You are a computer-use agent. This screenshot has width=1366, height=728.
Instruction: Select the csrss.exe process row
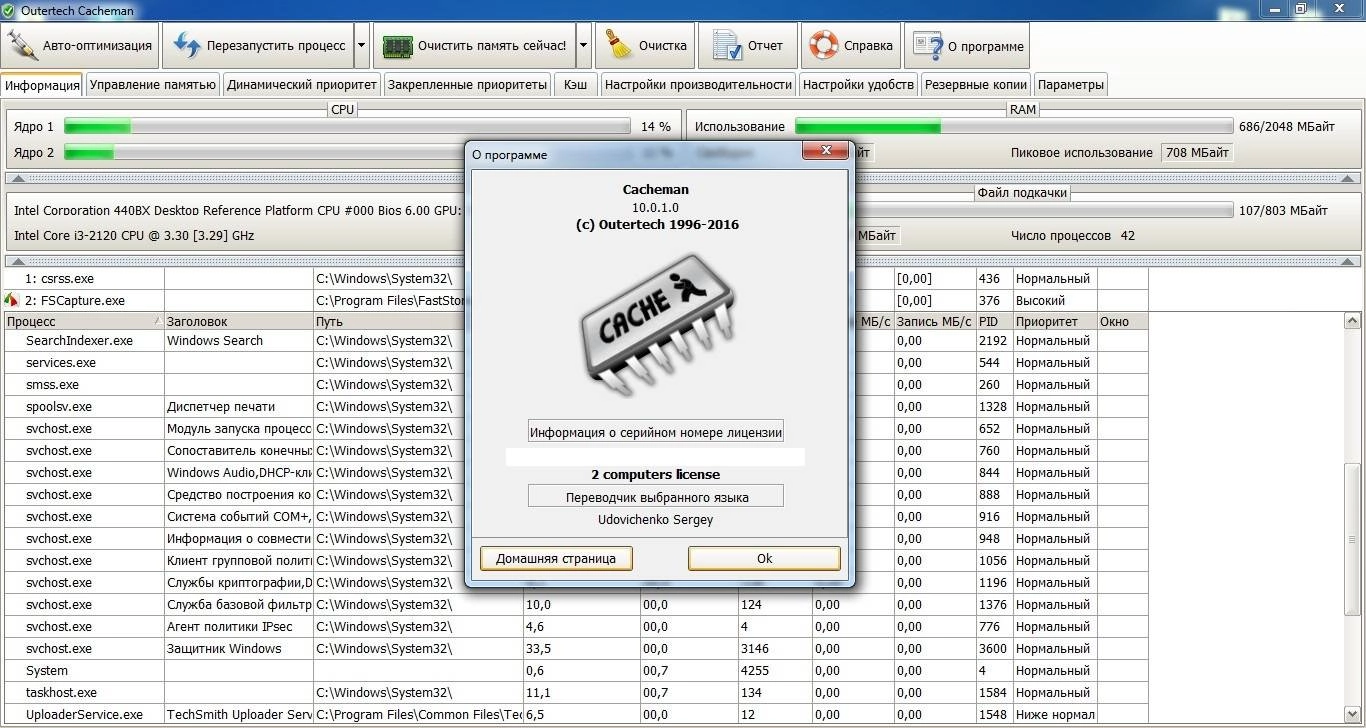coord(576,278)
